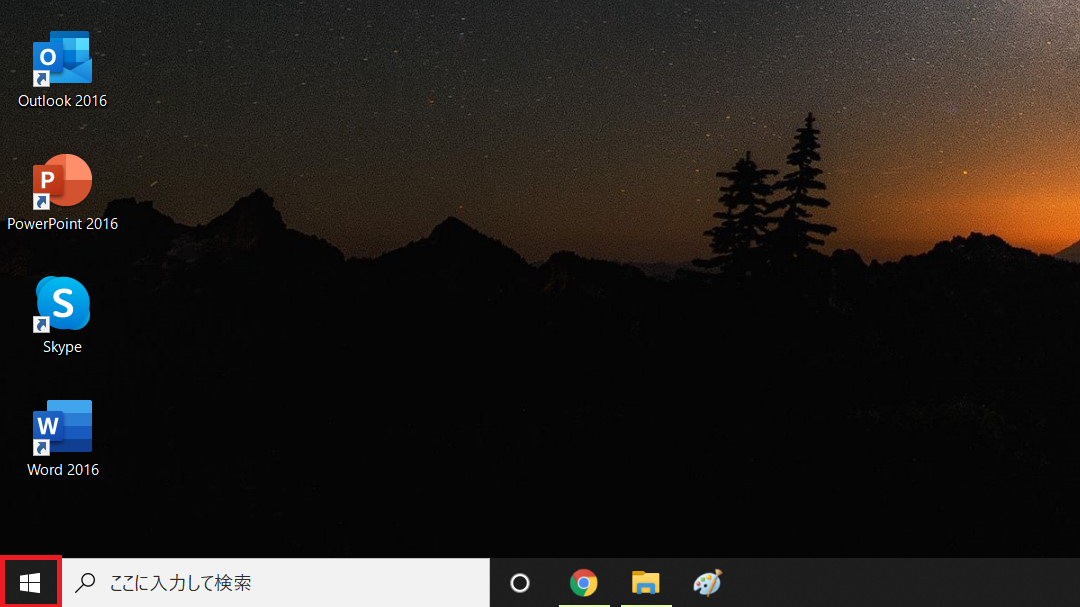The height and width of the screenshot is (607, 1080).
Task: Click the "Skype" label under the icon
Action: [x=62, y=347]
